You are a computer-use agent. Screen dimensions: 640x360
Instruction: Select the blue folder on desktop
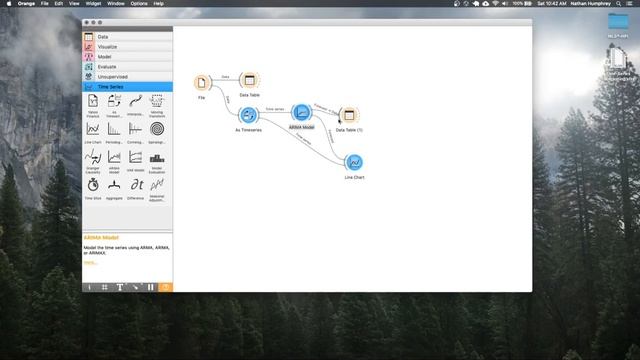[618, 21]
